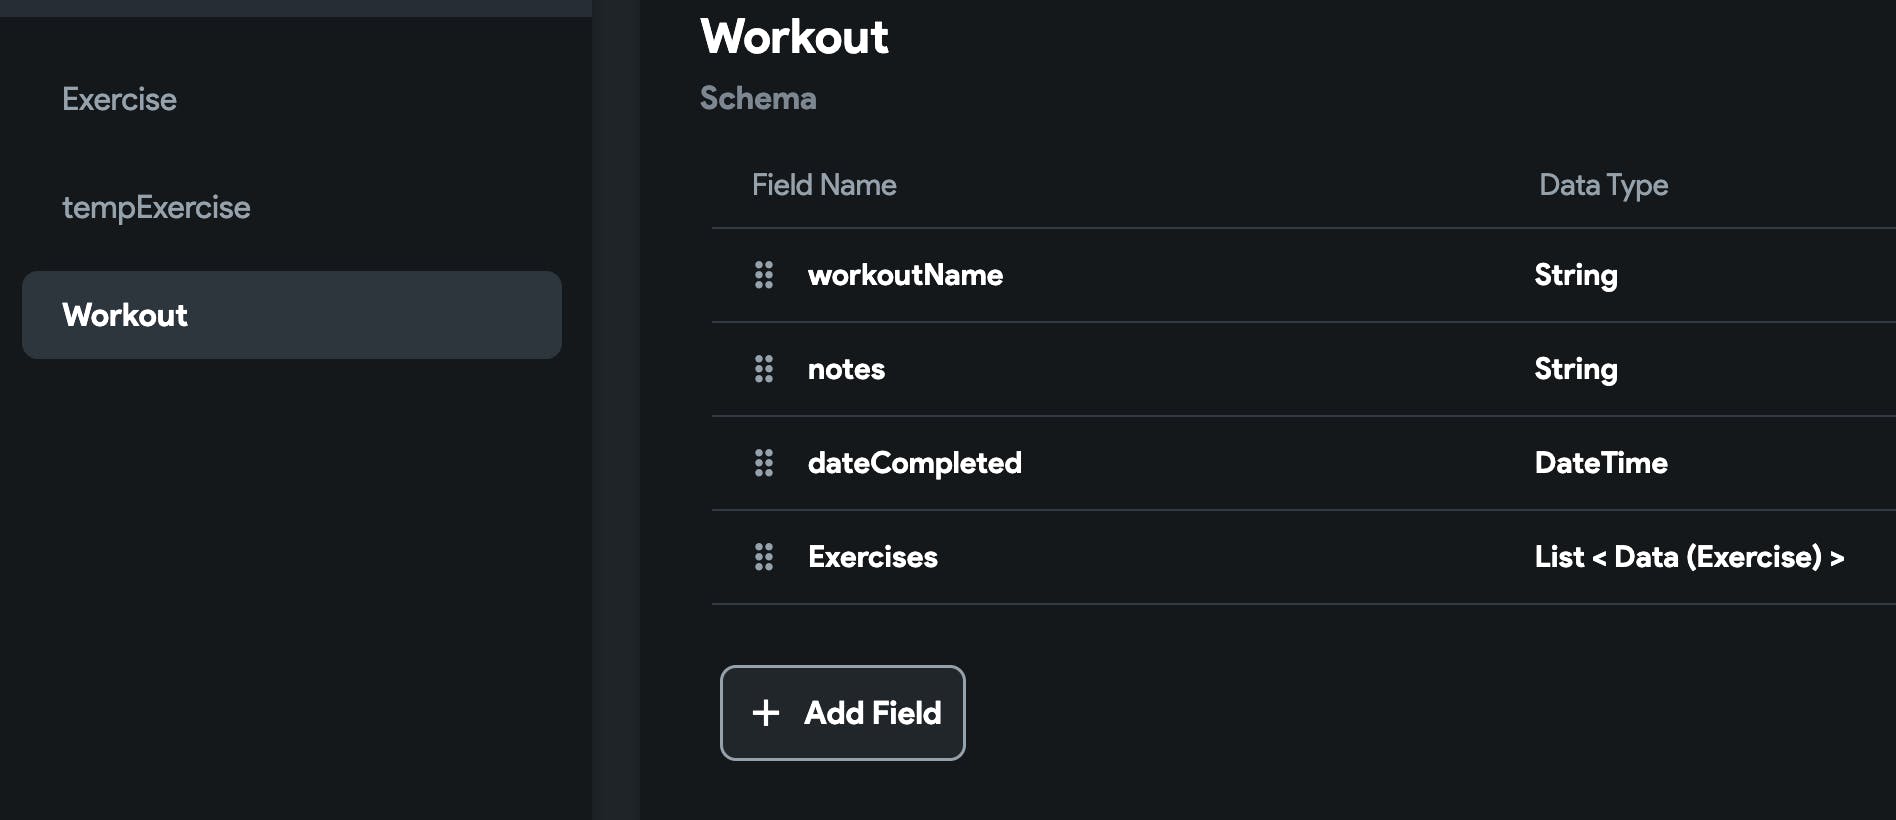This screenshot has width=1896, height=820.
Task: Click the DateTime data type value
Action: pyautogui.click(x=1600, y=463)
